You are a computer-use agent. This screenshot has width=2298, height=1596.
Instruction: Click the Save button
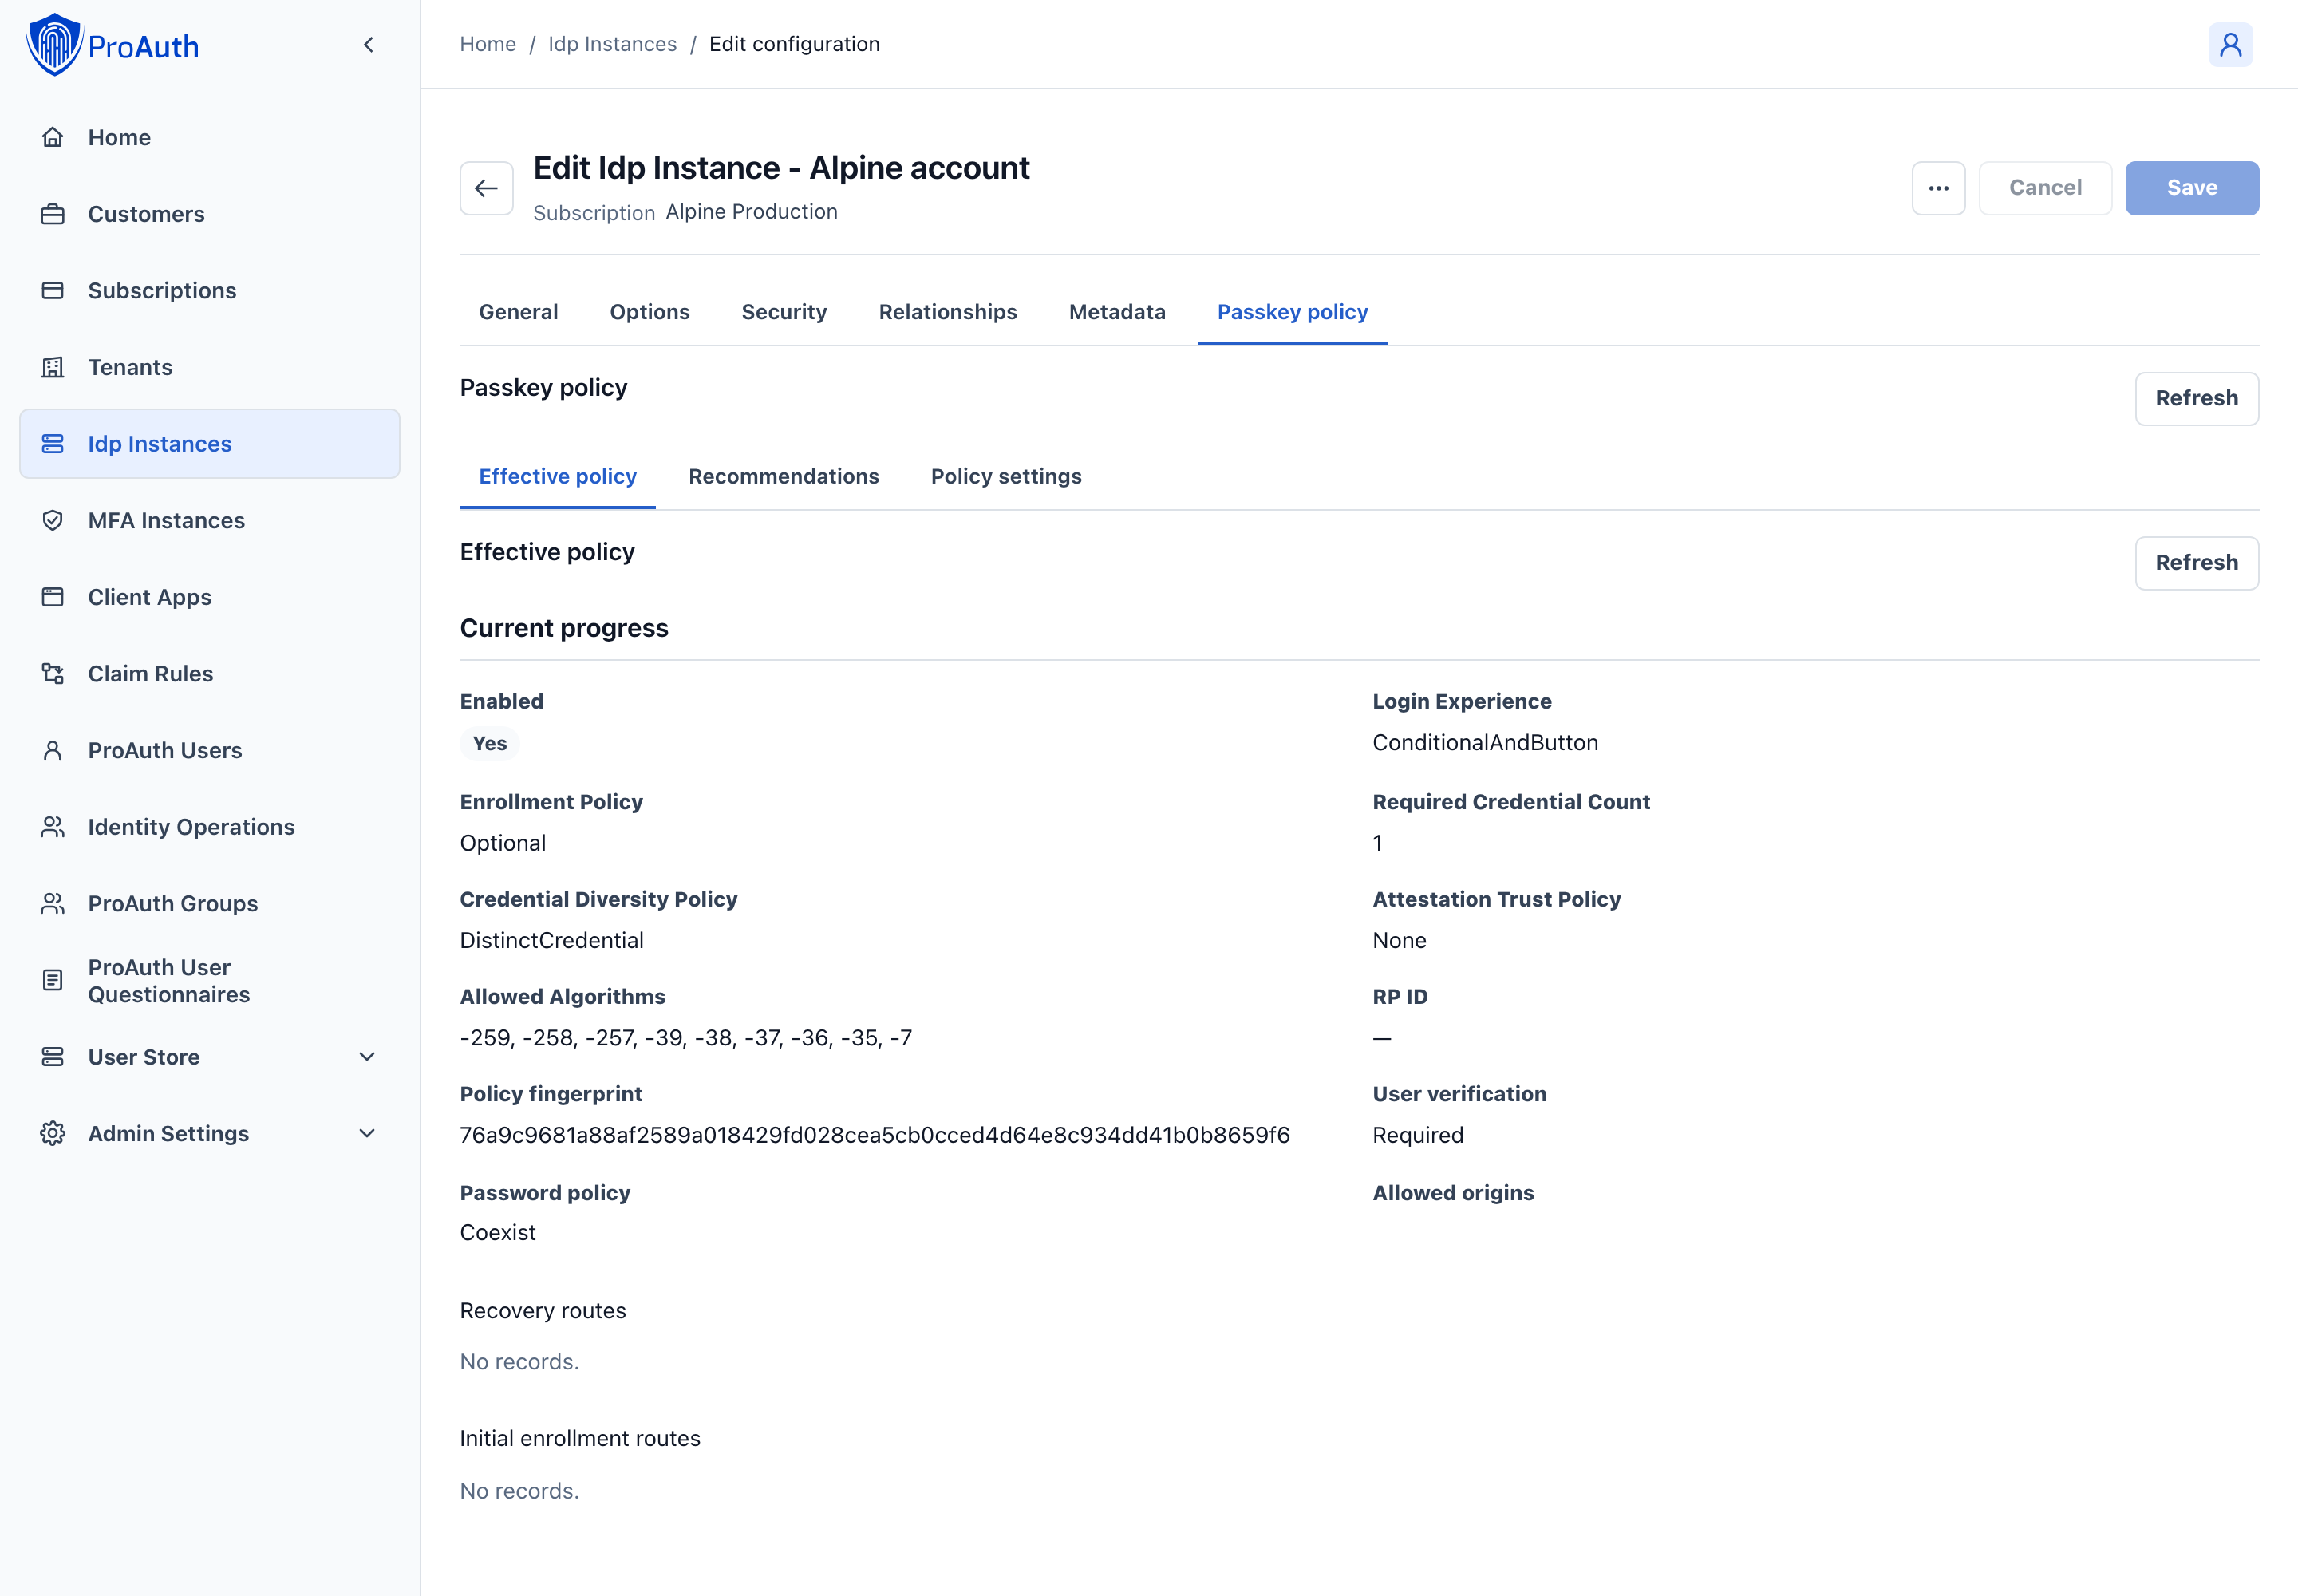click(2192, 188)
